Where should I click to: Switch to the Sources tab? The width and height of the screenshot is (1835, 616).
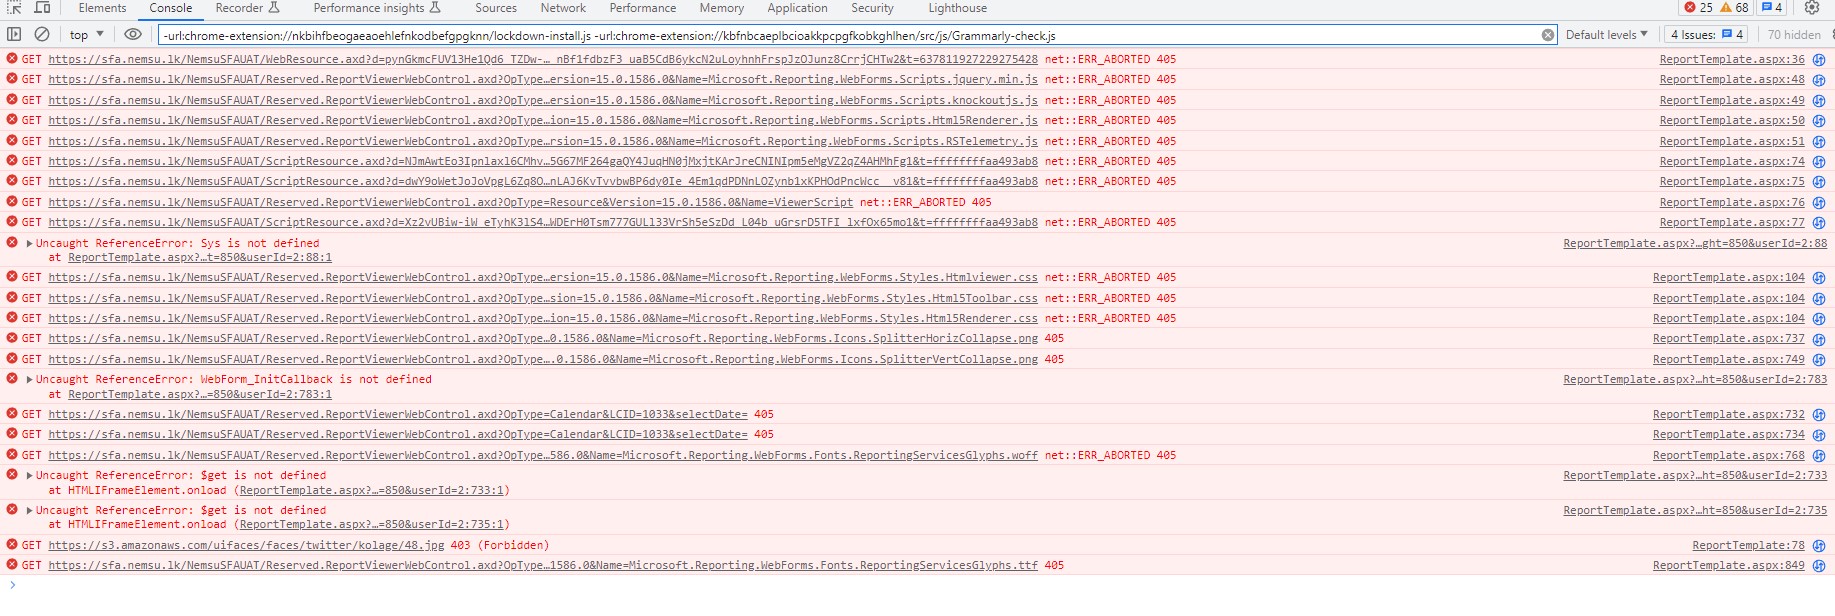click(496, 7)
